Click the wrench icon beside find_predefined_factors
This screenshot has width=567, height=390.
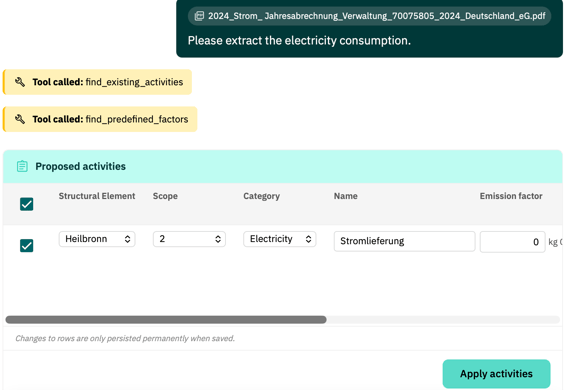pyautogui.click(x=20, y=119)
